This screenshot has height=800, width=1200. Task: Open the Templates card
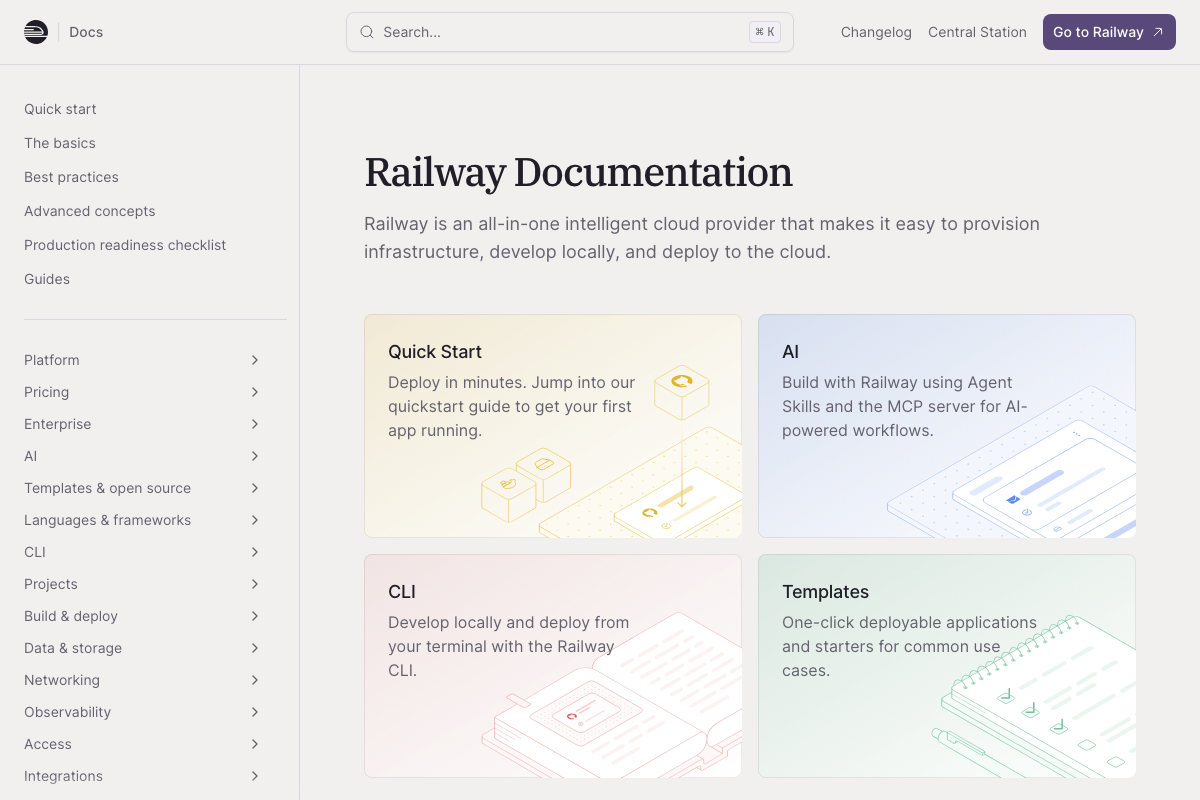pos(947,666)
